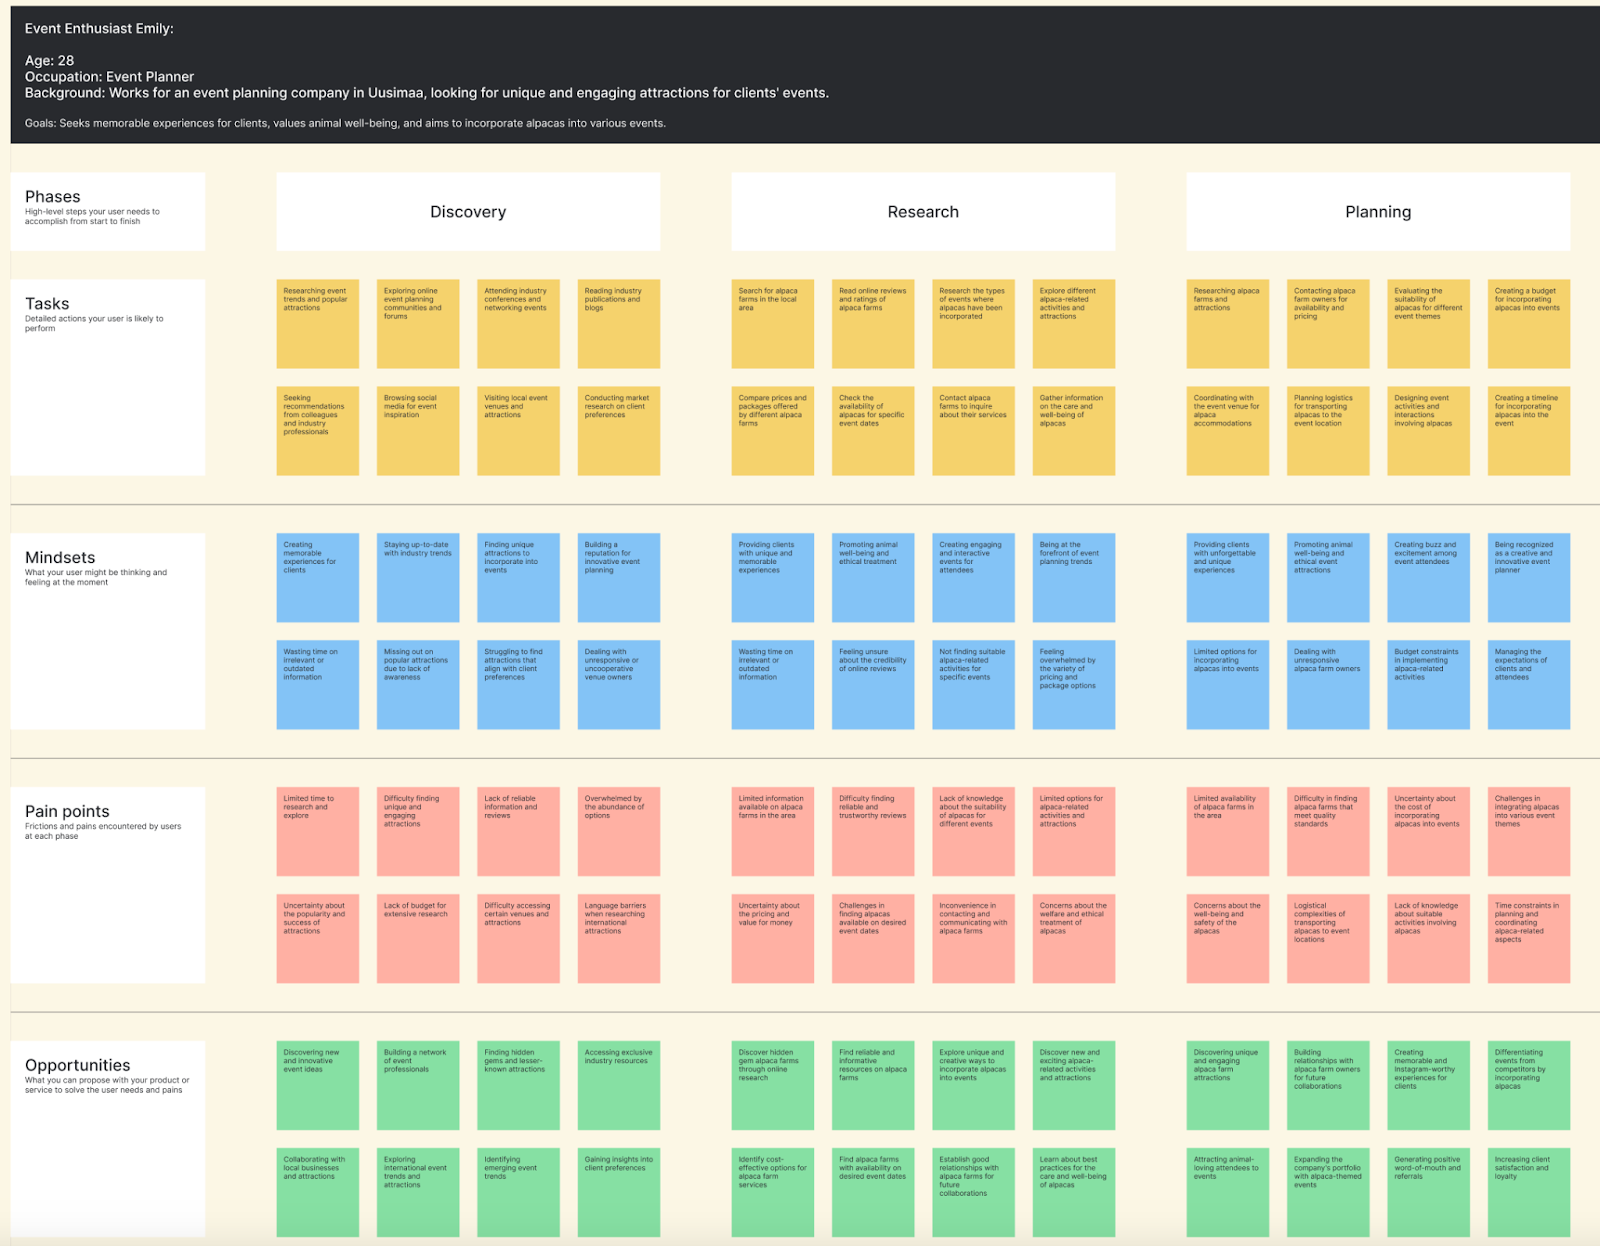The image size is (1600, 1246).
Task: Click 'Read online reviews and ratings' sticky note
Action: [873, 323]
